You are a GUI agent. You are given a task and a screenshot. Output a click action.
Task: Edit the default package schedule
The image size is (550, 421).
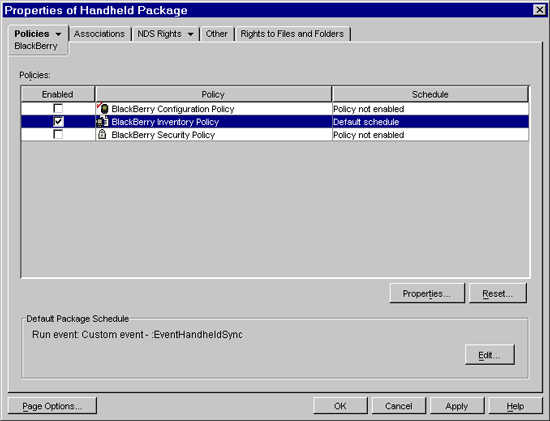[490, 355]
